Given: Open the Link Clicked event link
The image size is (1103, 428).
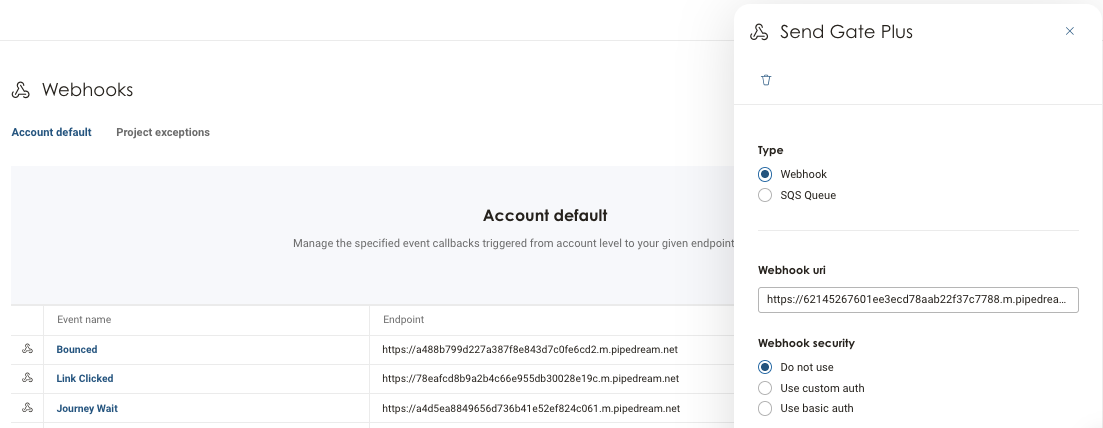Looking at the screenshot, I should tap(85, 378).
